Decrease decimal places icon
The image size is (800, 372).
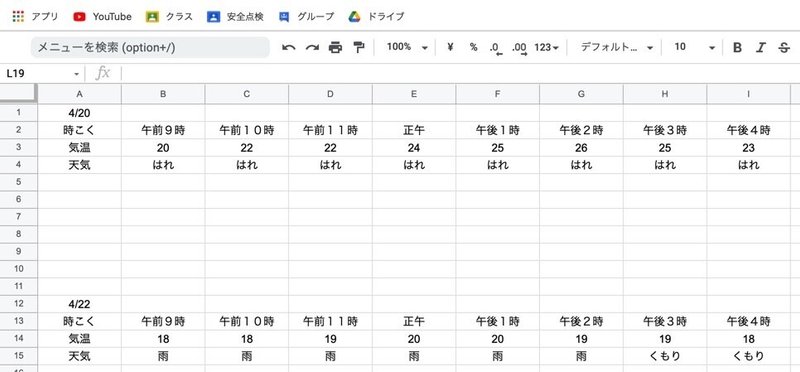point(495,48)
